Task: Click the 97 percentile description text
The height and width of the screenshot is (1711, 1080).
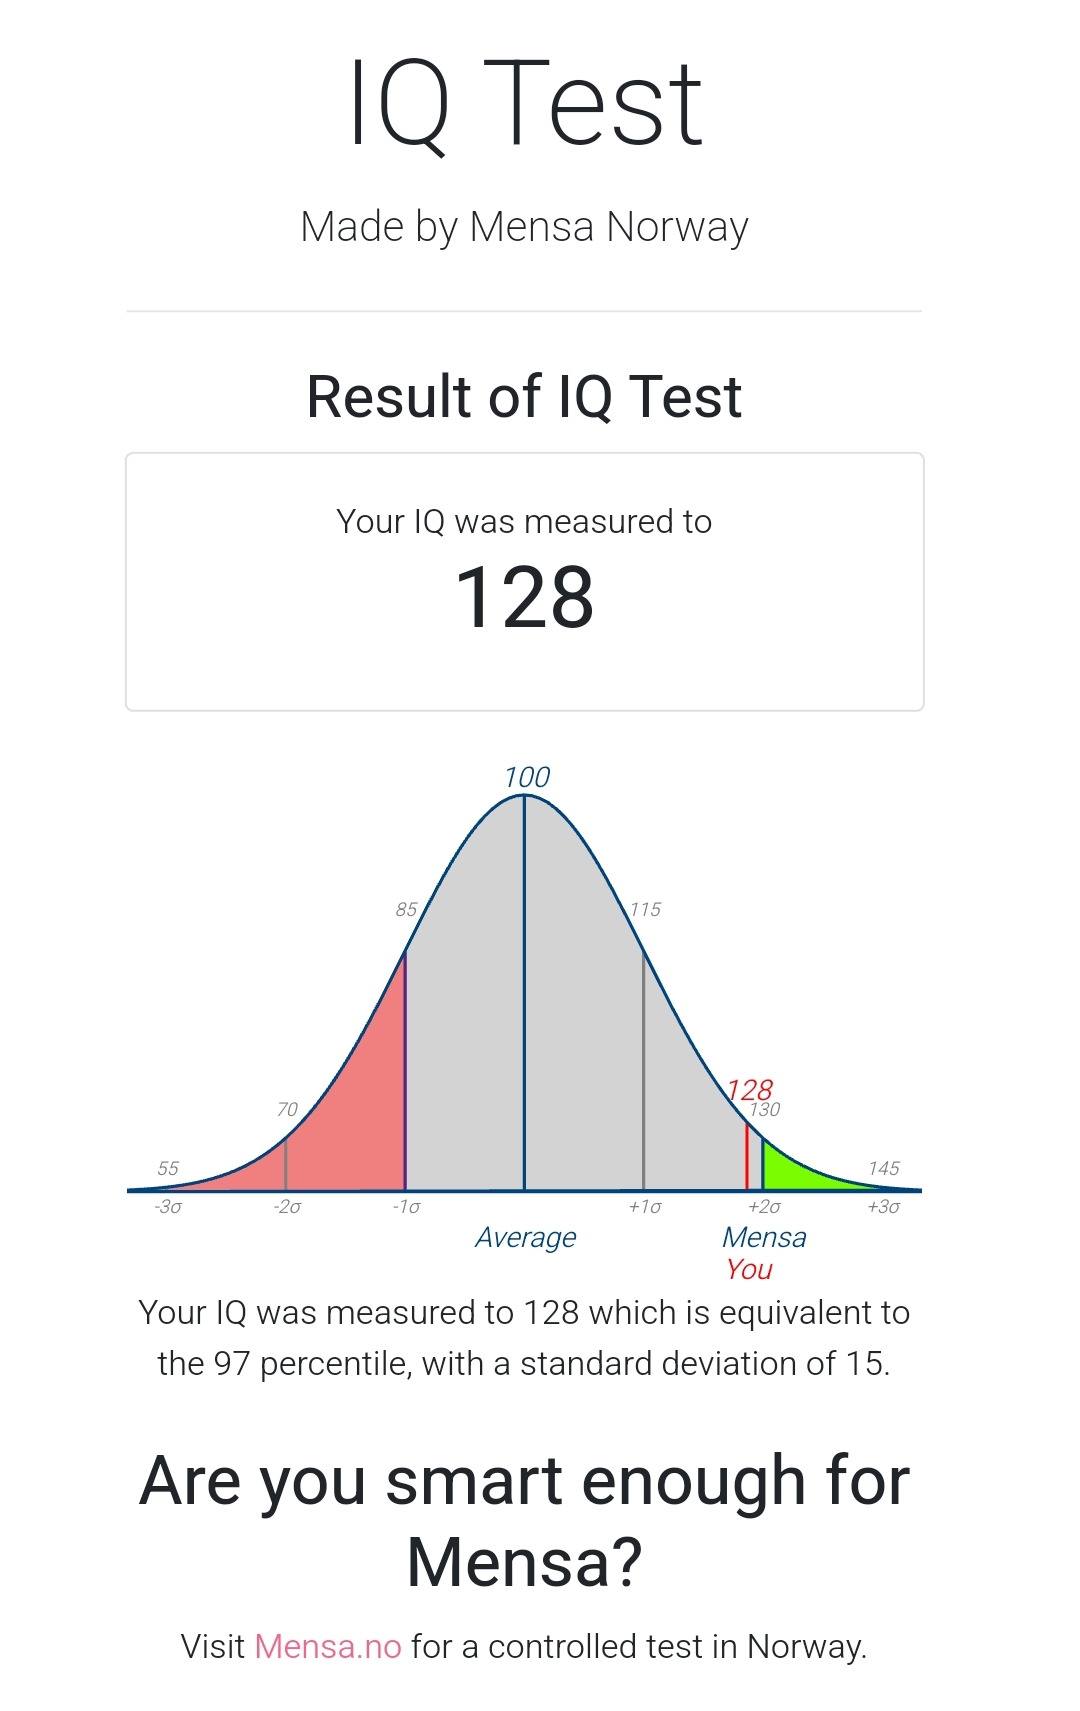Action: point(524,1338)
